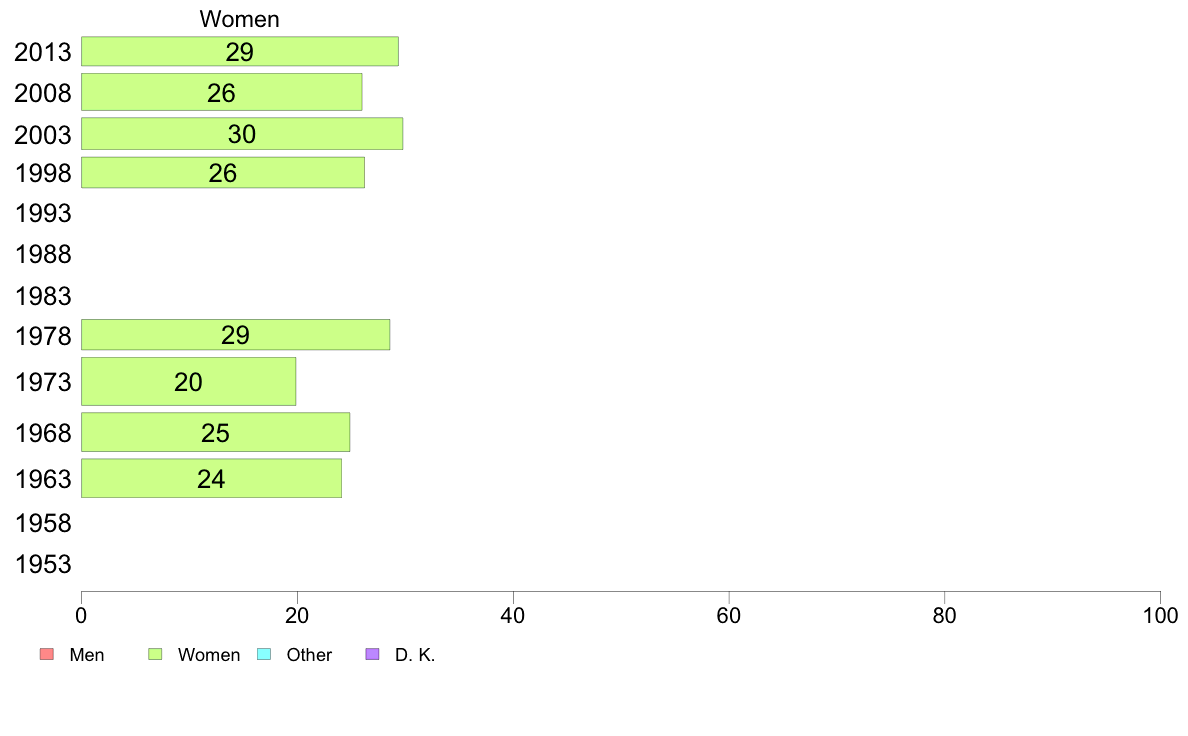Select the 2003 bar showing 30

pyautogui.click(x=242, y=133)
